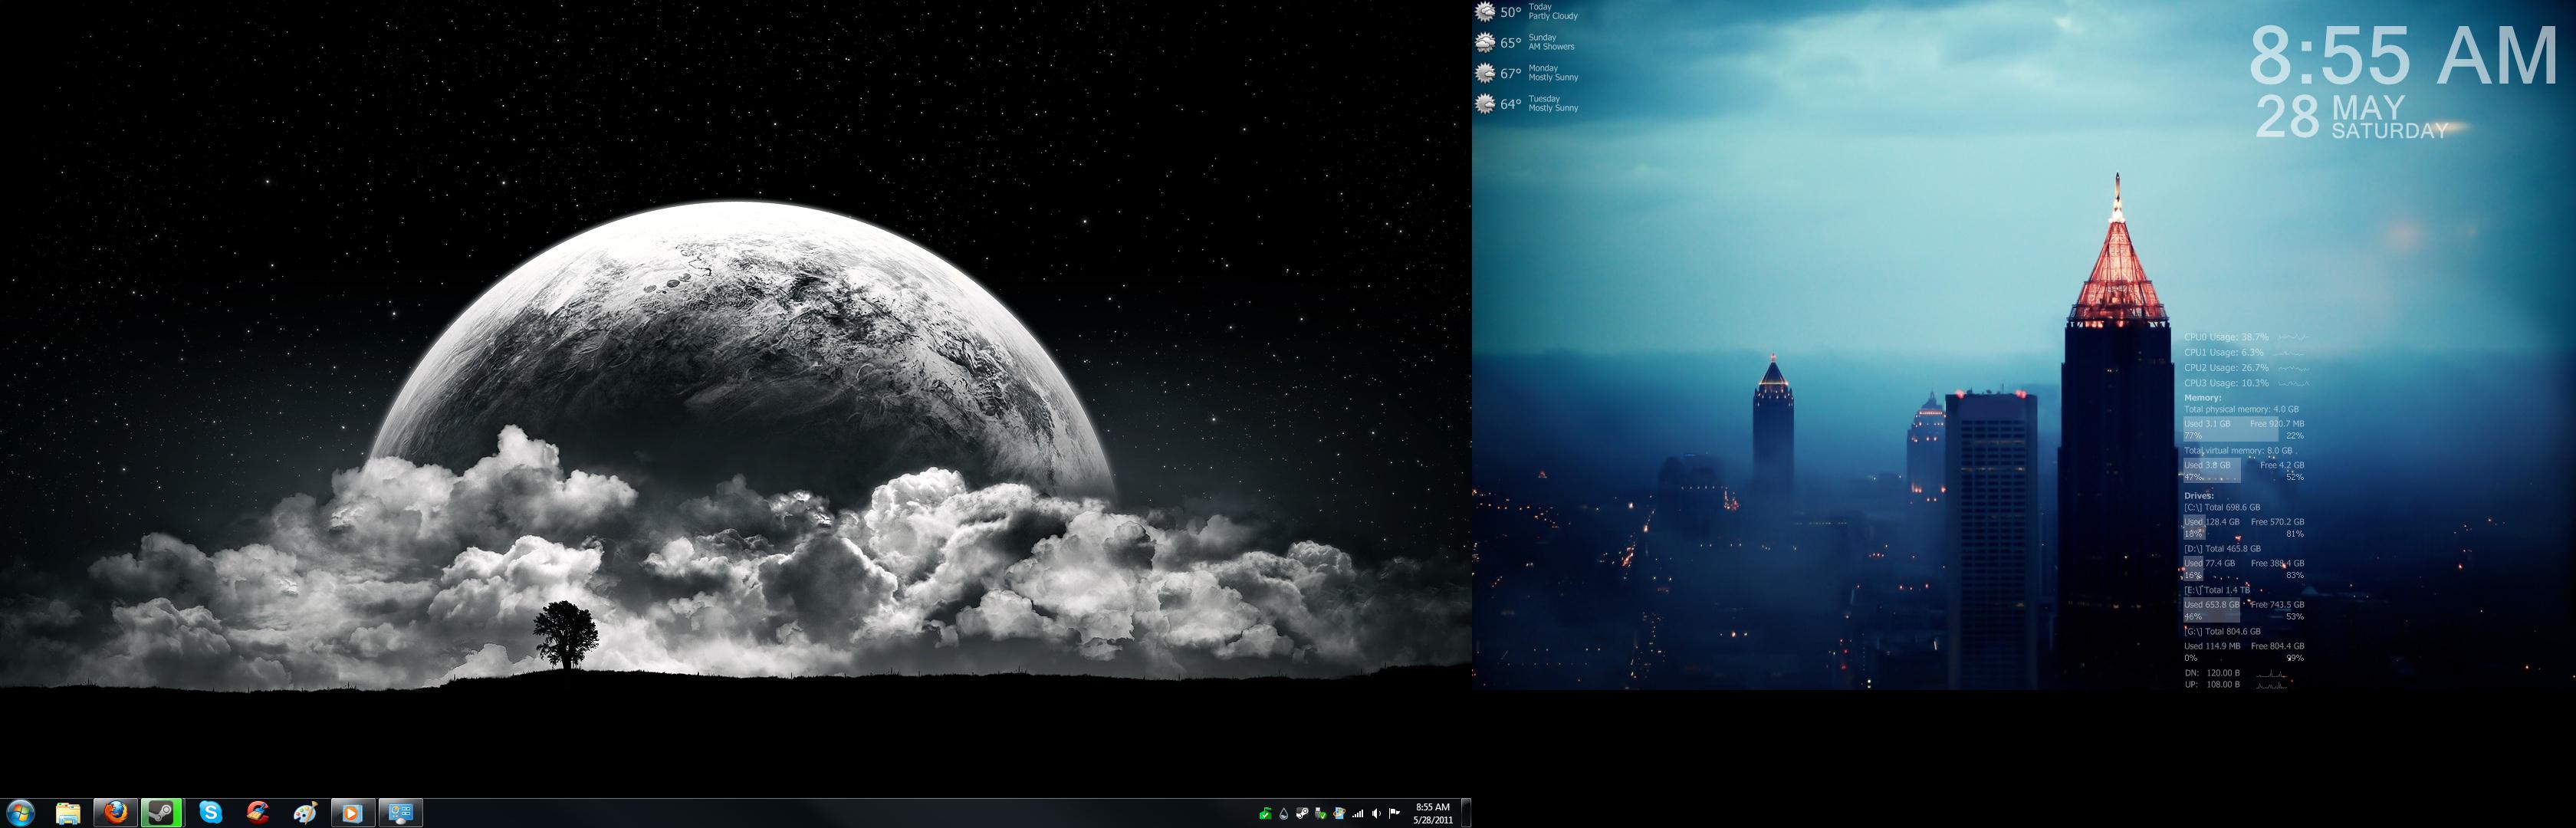
Task: Click the "28" date number widget
Action: (x=2288, y=116)
